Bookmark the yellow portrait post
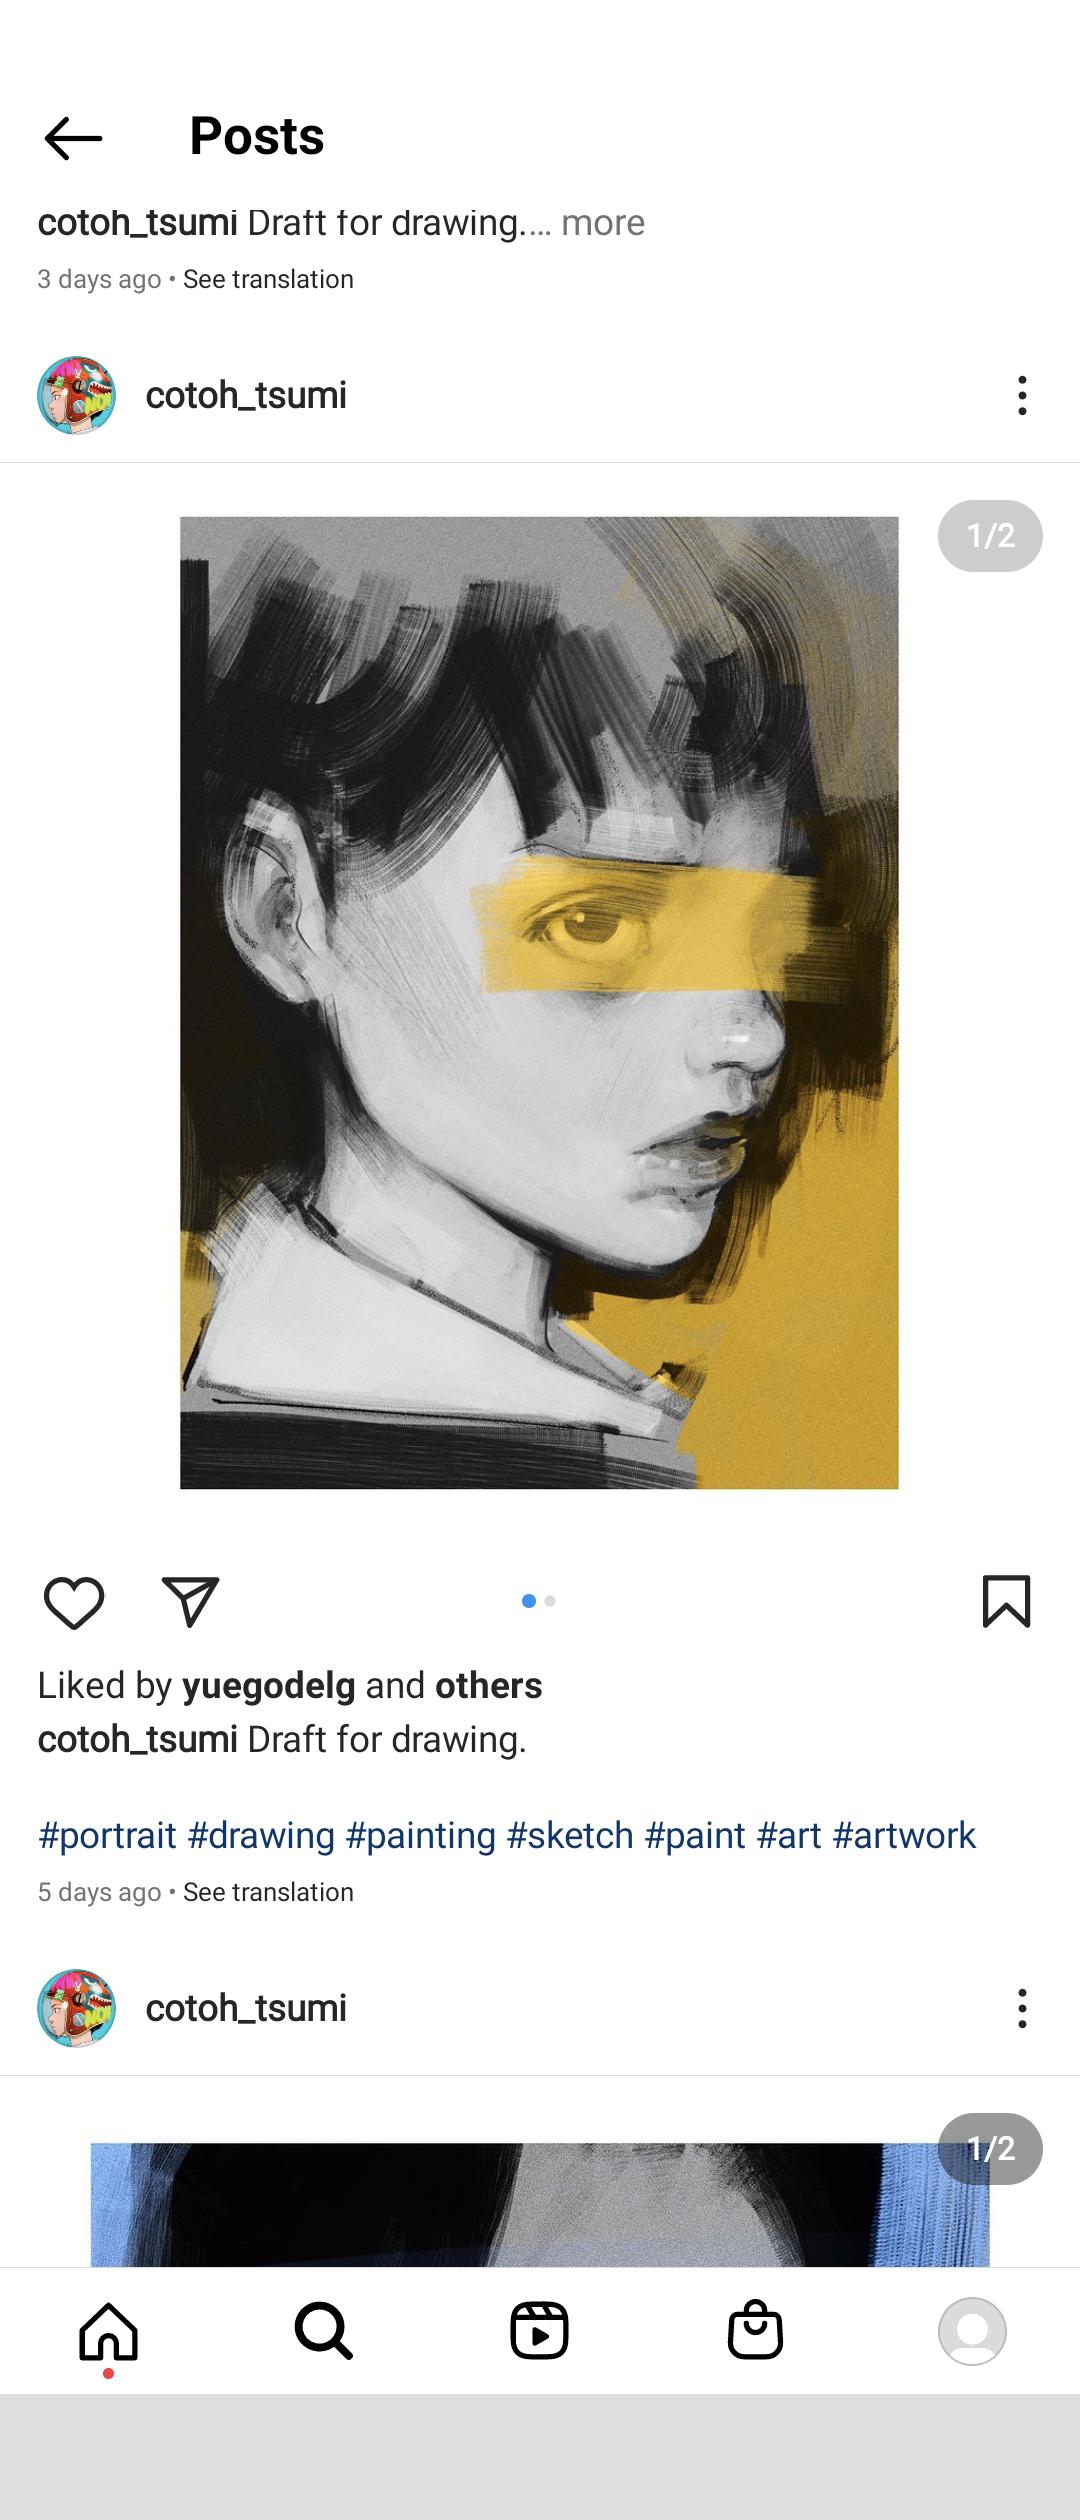The height and width of the screenshot is (2520, 1080). coord(1006,1602)
